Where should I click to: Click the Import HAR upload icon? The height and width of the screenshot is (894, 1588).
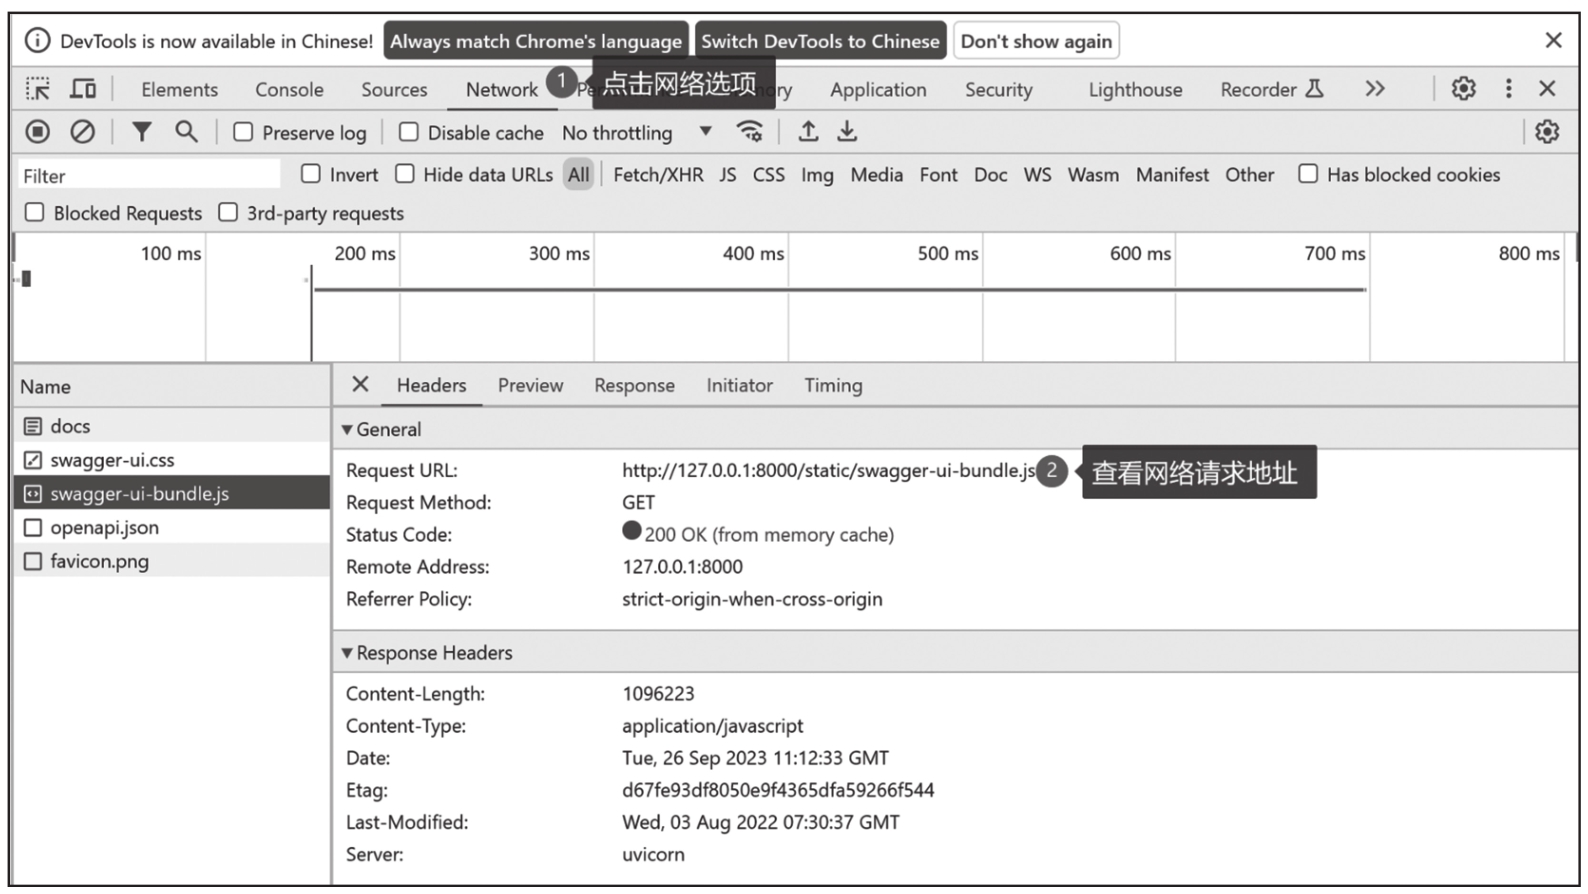(x=808, y=132)
